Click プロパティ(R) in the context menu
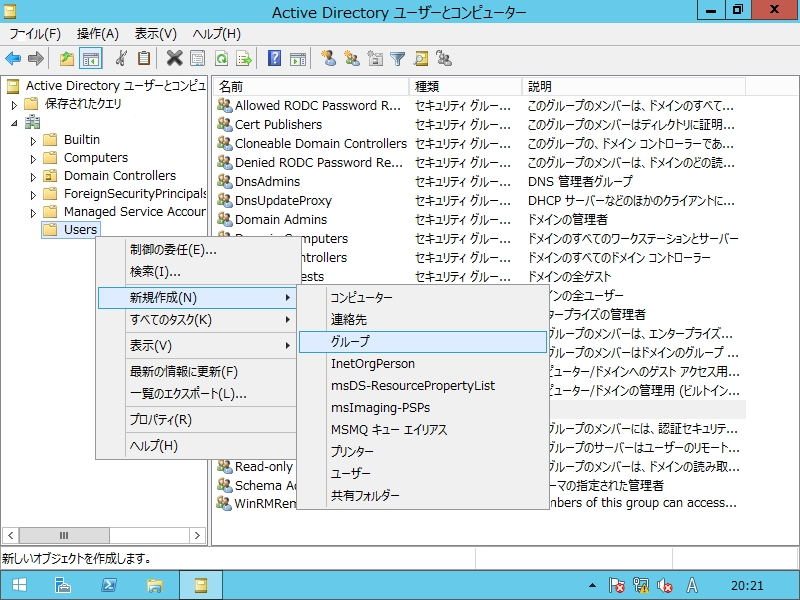800x600 pixels. click(160, 420)
